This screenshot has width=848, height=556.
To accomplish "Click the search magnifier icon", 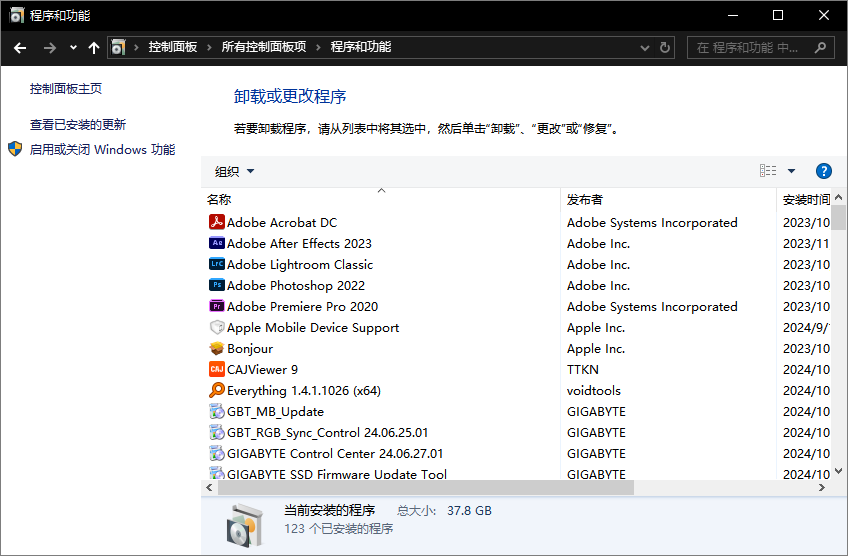I will (x=820, y=48).
